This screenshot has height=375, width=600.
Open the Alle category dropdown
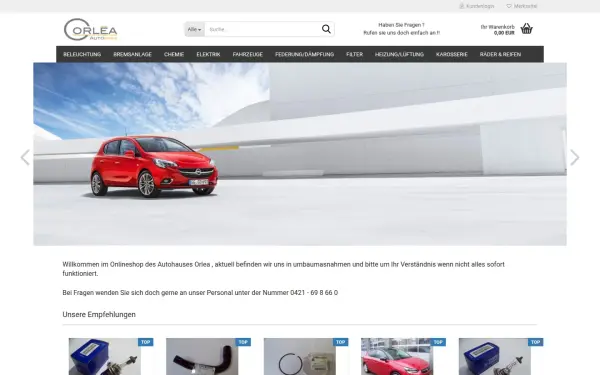pyautogui.click(x=194, y=29)
